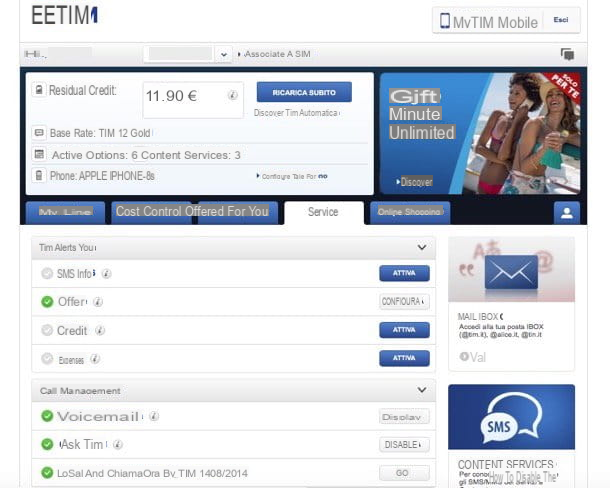Image resolution: width=610 pixels, height=488 pixels.
Task: Collapse the Call Management section
Action: [x=422, y=390]
